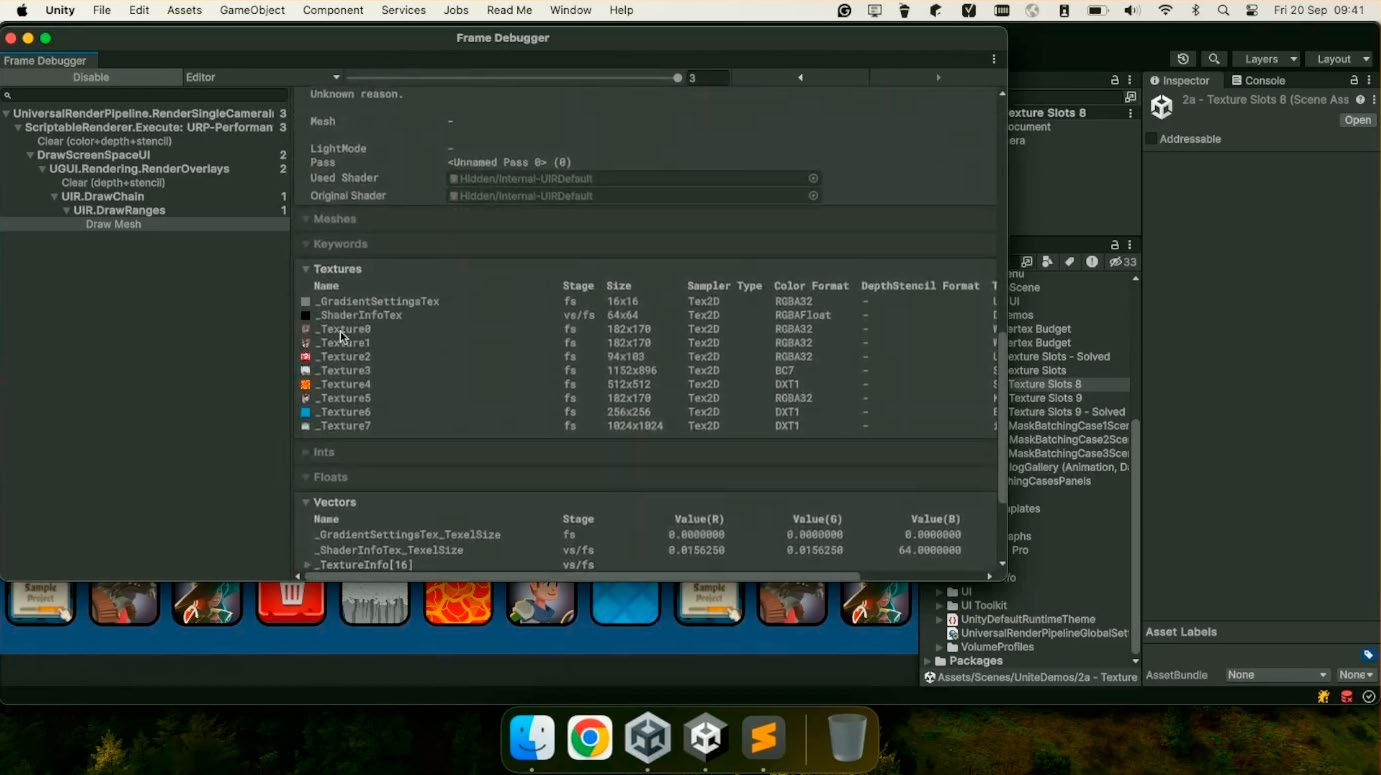Click the _Texture2 thumbnail icon

[x=306, y=357]
